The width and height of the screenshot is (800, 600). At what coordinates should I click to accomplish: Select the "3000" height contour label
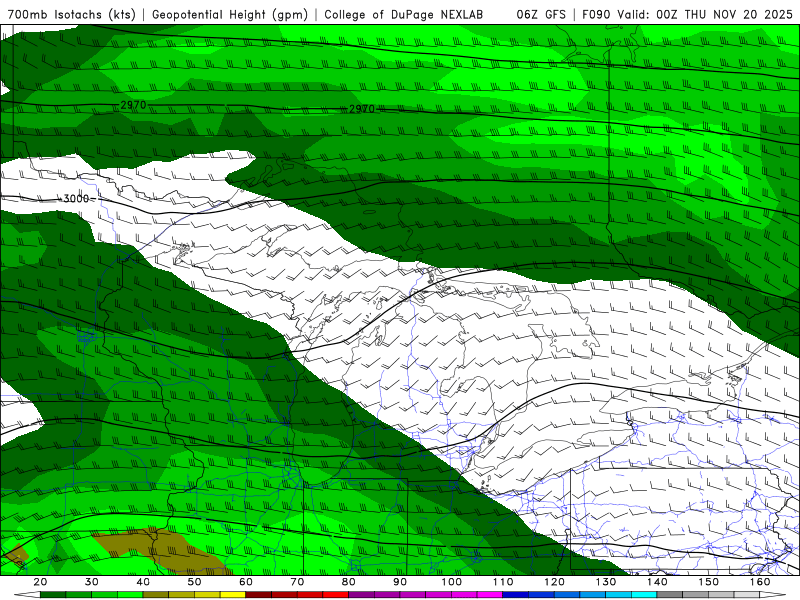[76, 198]
